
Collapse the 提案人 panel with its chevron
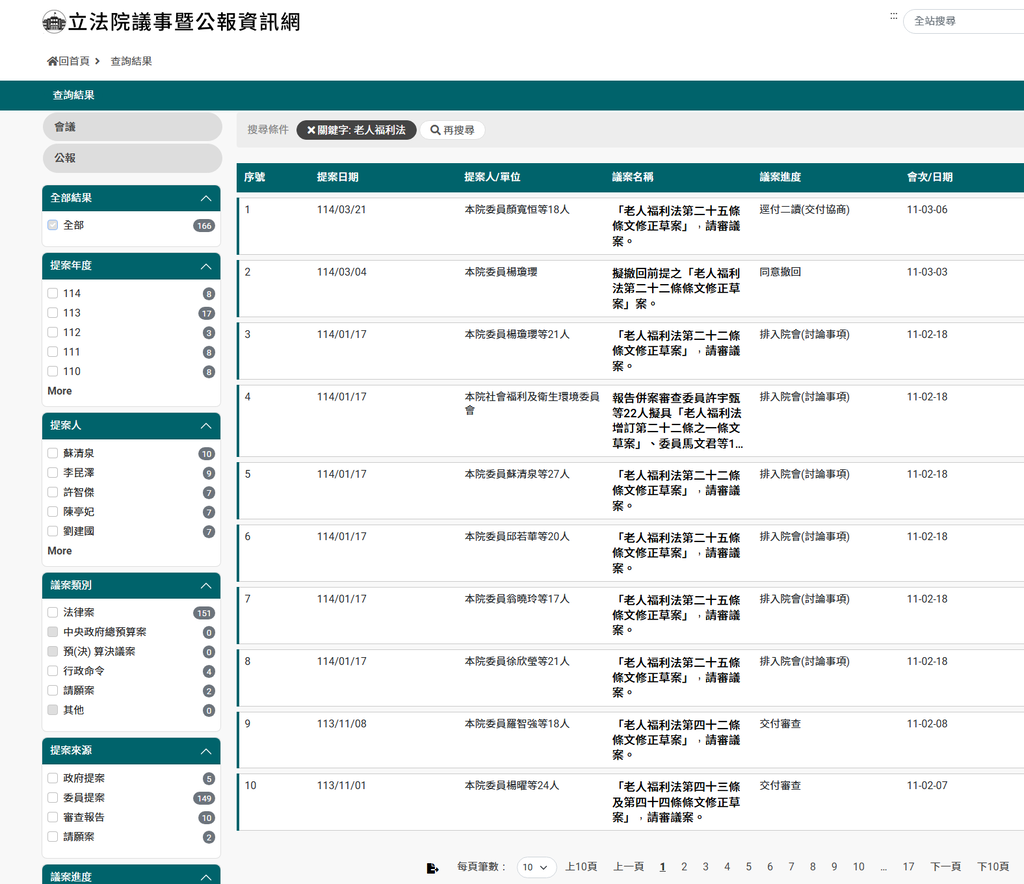[x=204, y=425]
